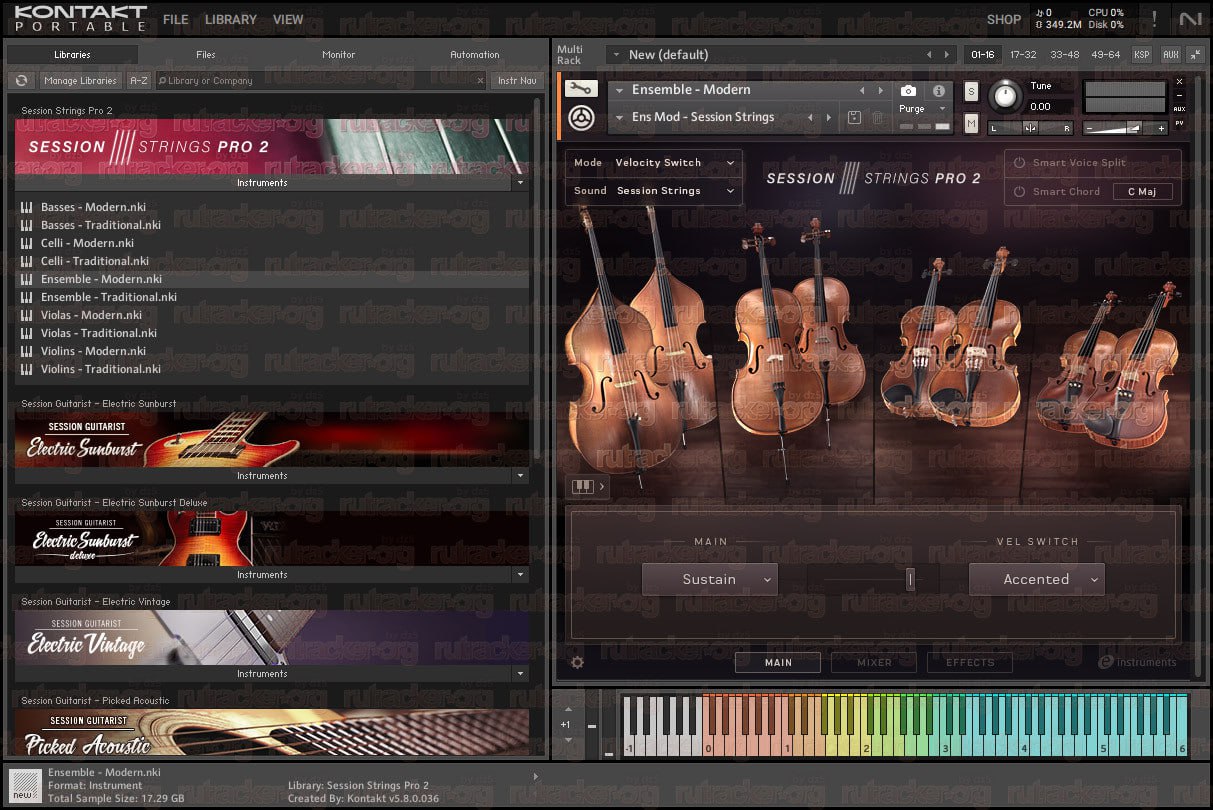Shift keyboard octave up arrow
Viewport: 1213px width, 810px height.
tap(568, 707)
